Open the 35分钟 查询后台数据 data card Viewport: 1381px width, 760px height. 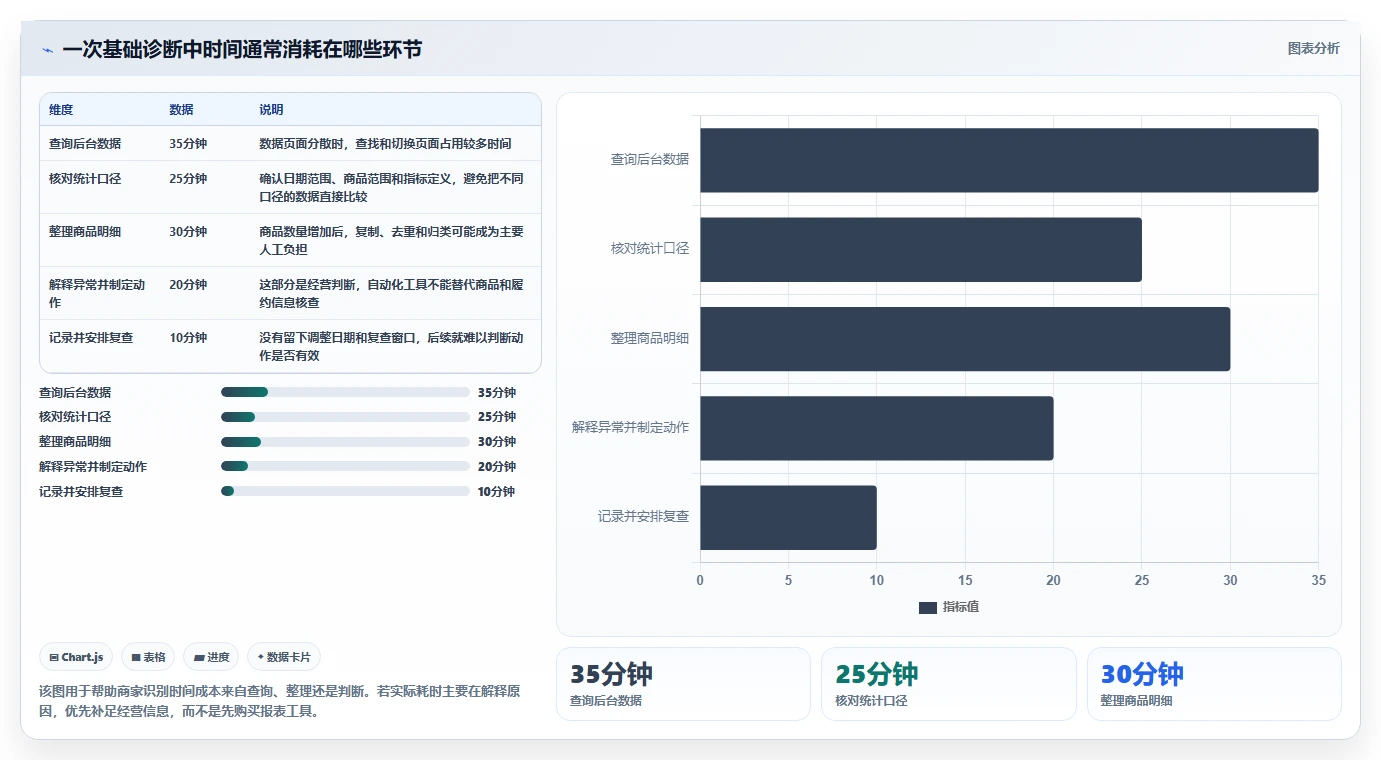(683, 684)
